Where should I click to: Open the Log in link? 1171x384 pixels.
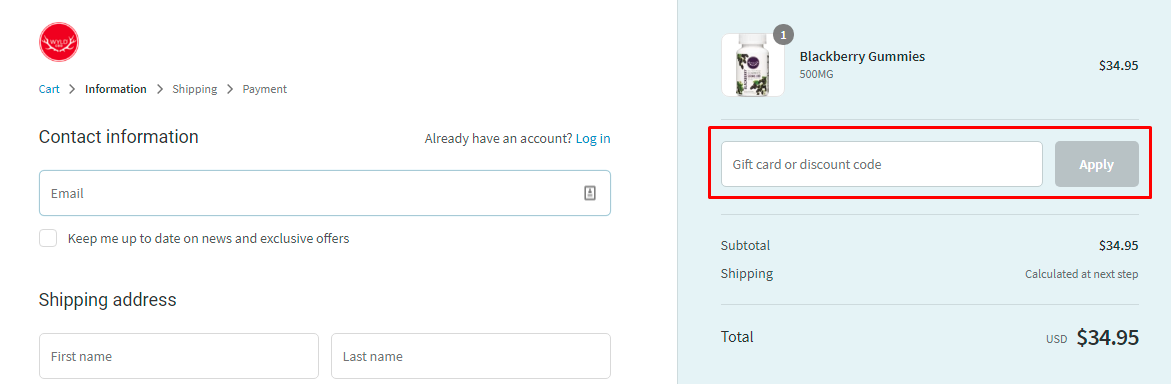pos(593,138)
